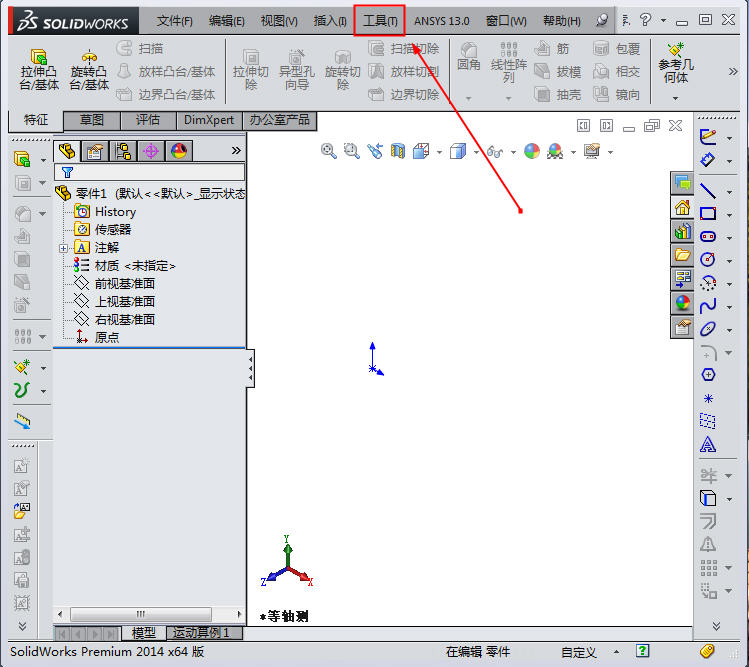The image size is (749, 667).
Task: Click 材质 <未指定> material entry
Action: pyautogui.click(x=135, y=266)
